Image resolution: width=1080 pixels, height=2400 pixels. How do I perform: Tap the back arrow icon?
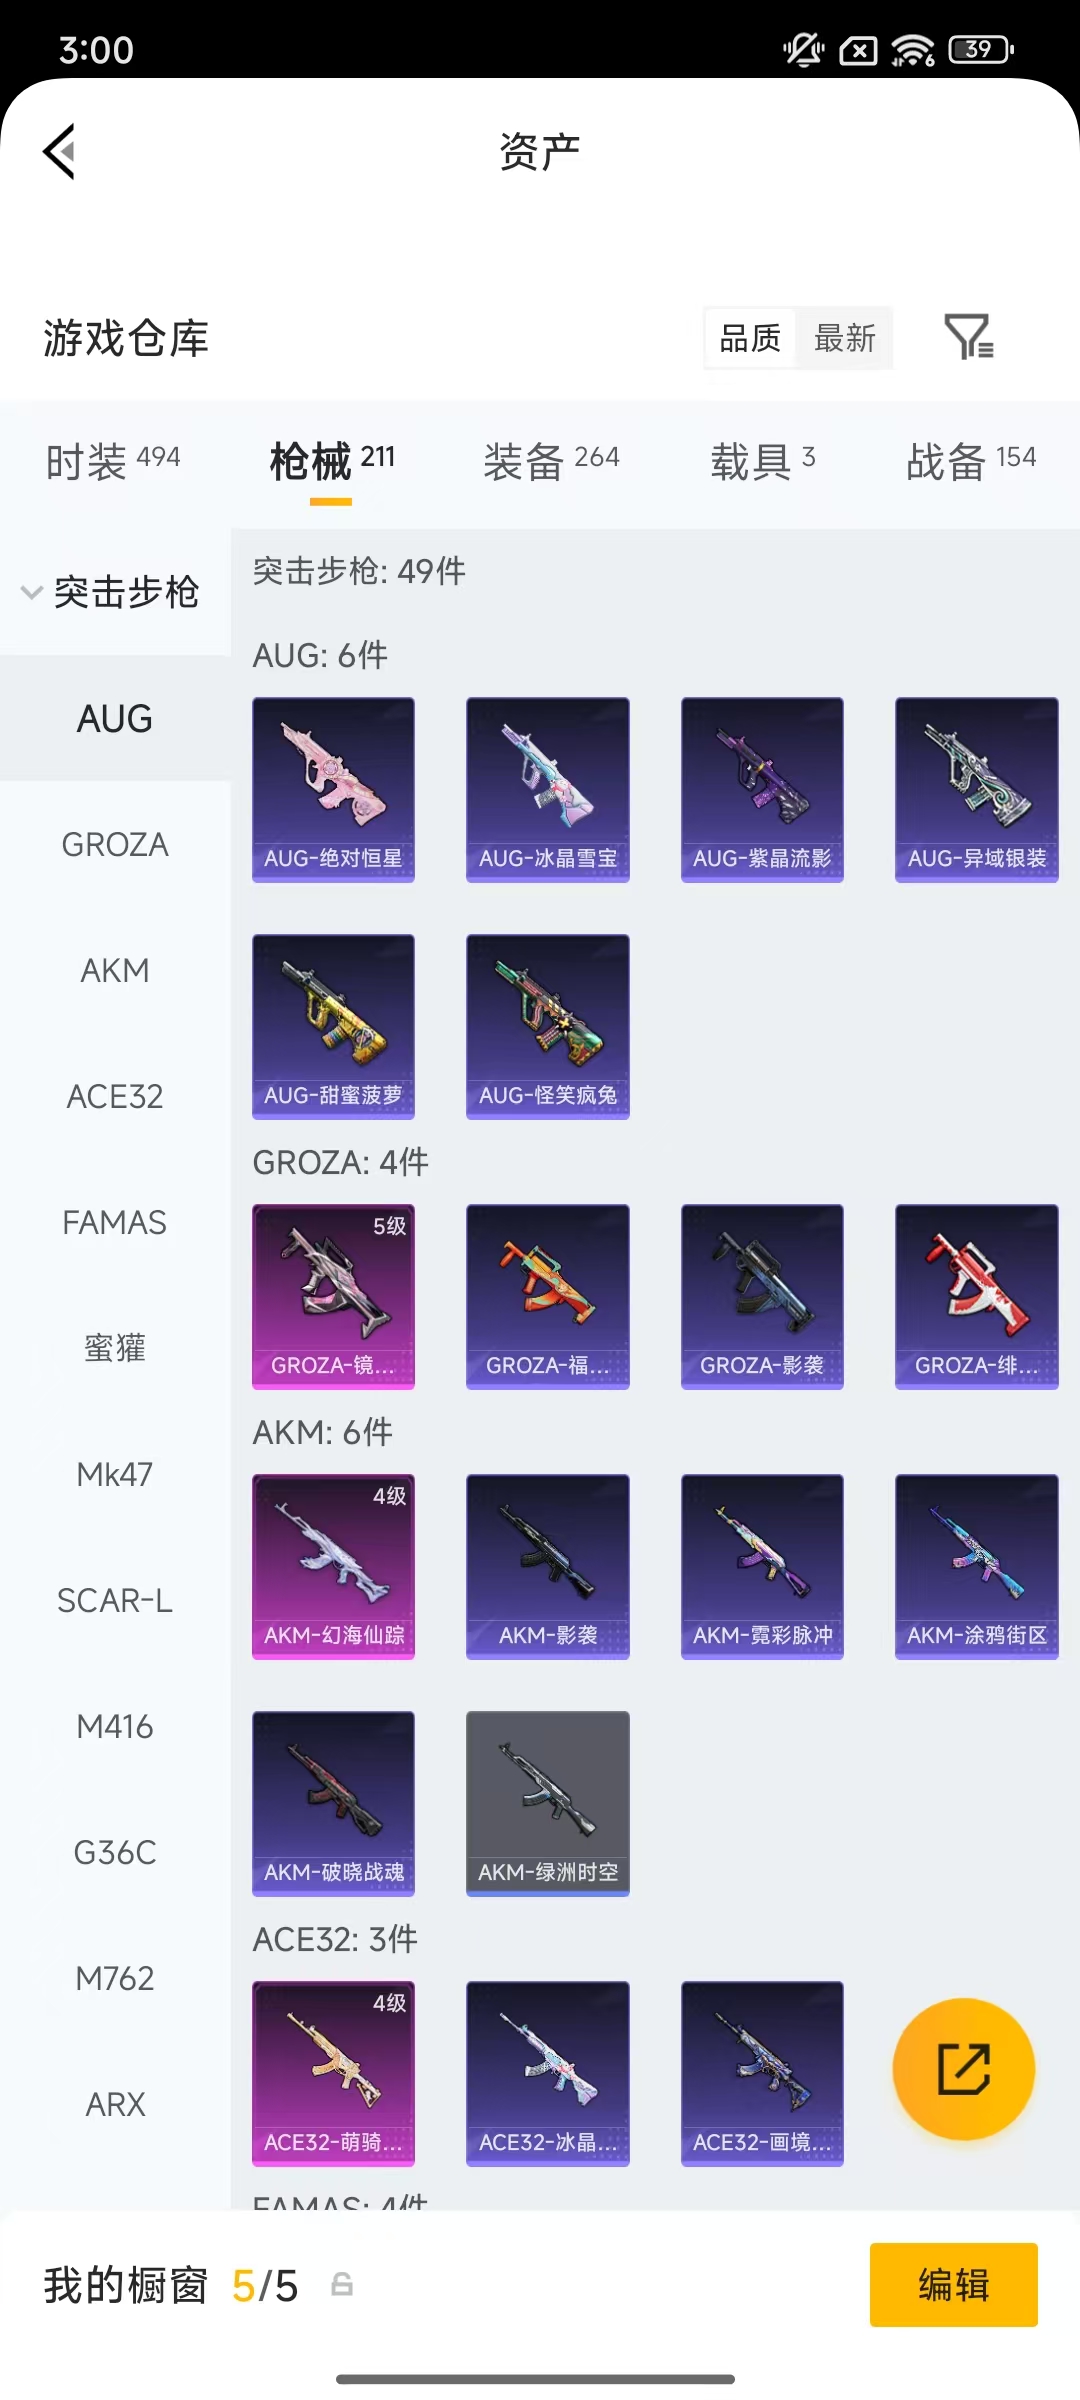[60, 152]
